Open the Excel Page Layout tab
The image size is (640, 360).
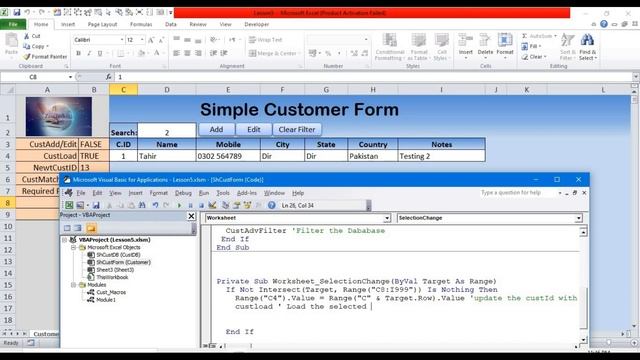(x=102, y=24)
